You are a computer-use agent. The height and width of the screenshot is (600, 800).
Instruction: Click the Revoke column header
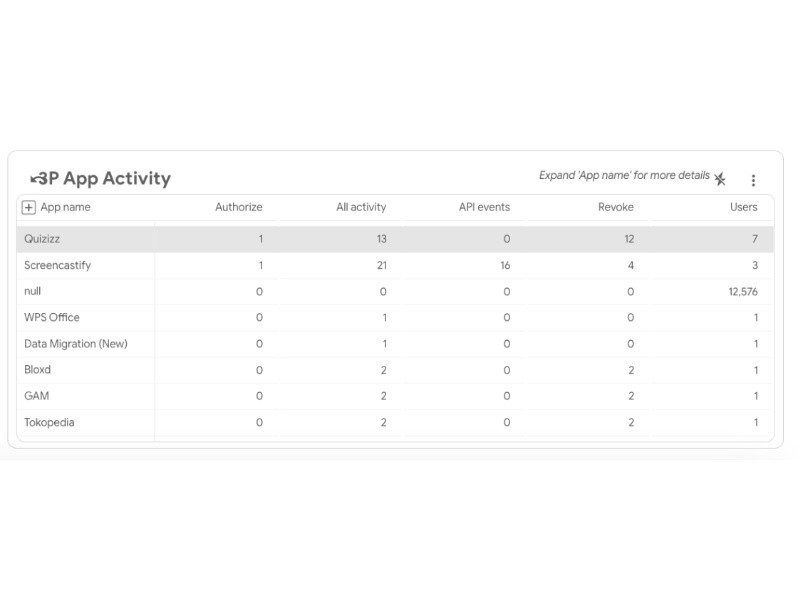coord(614,207)
